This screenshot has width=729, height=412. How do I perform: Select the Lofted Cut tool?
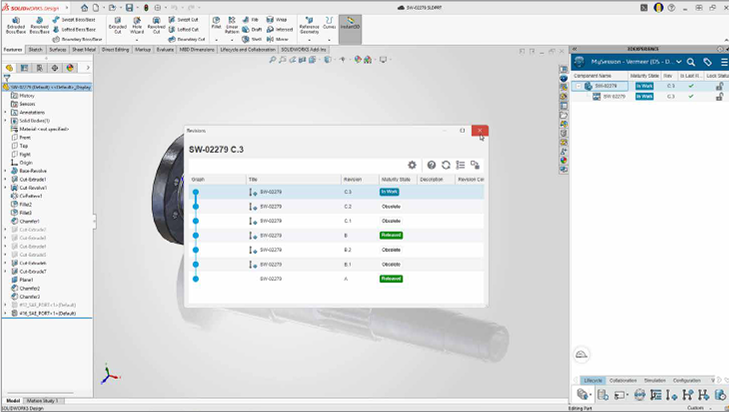click(x=184, y=29)
